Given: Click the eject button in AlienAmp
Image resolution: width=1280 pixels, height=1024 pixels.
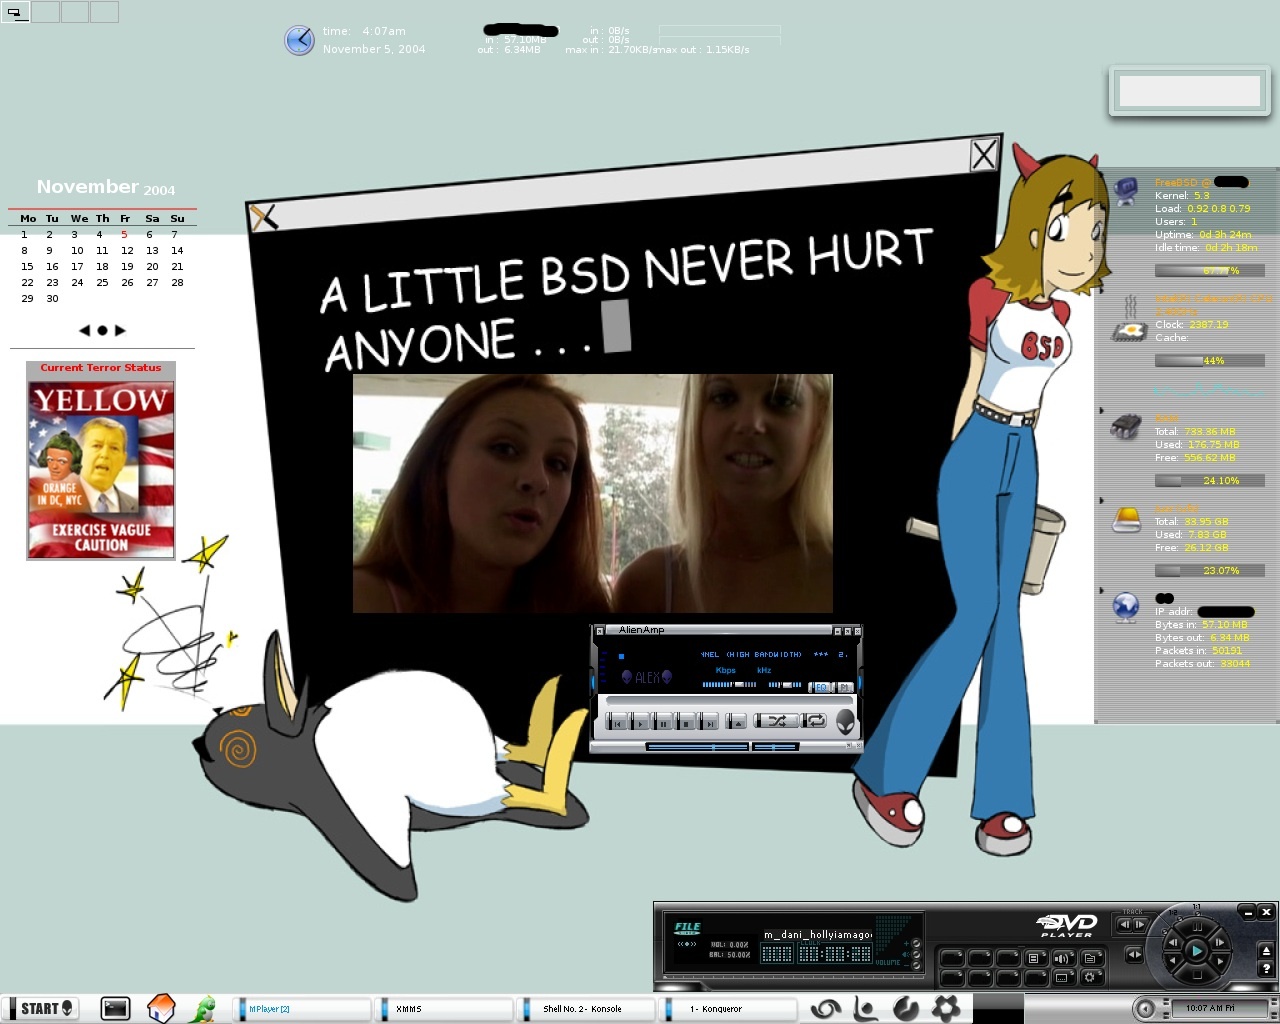Looking at the screenshot, I should [736, 721].
